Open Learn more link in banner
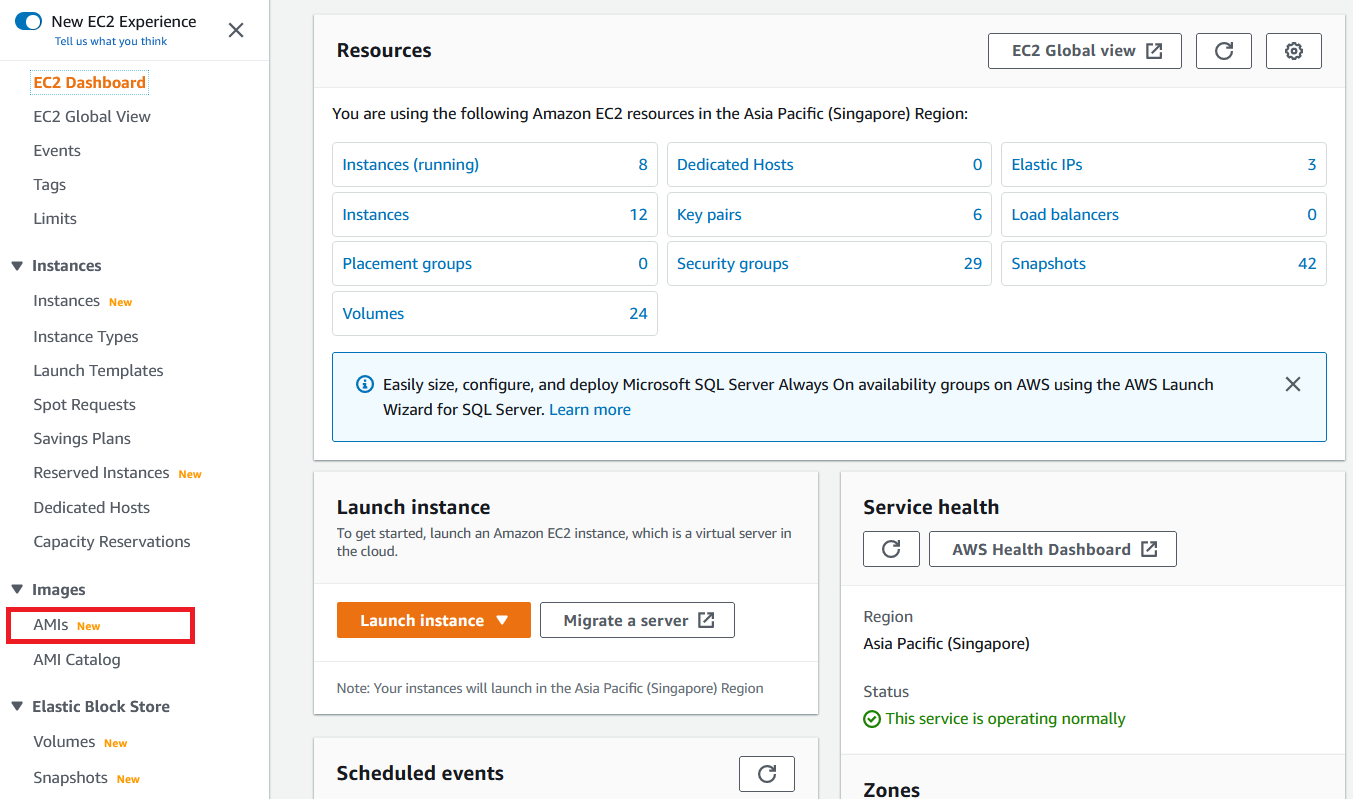The height and width of the screenshot is (799, 1353). (590, 410)
